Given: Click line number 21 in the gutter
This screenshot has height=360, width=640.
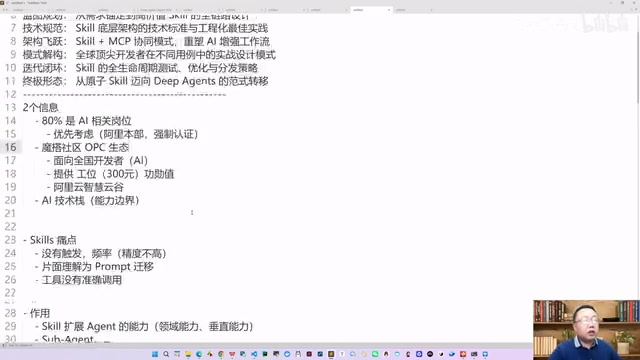Looking at the screenshot, I should [x=11, y=213].
